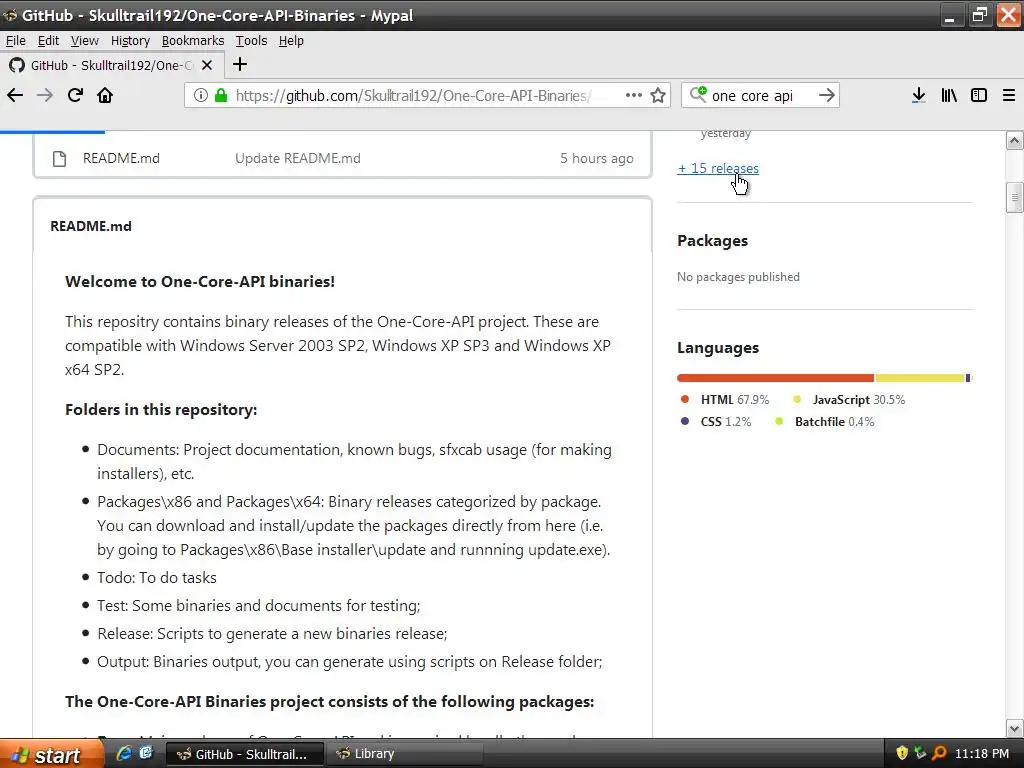Image resolution: width=1024 pixels, height=768 pixels.
Task: Open the Library toolbar icon
Action: click(x=949, y=95)
